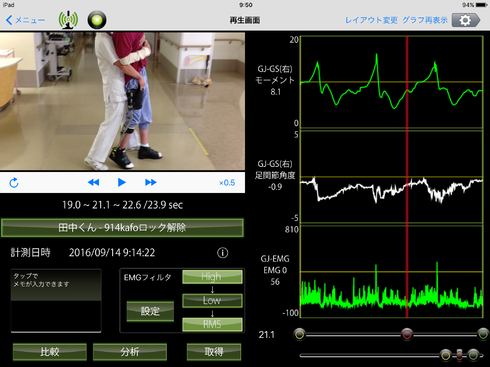Tap the モーメント value 8.1 label
Viewport: 490px width, 367px height.
(275, 92)
